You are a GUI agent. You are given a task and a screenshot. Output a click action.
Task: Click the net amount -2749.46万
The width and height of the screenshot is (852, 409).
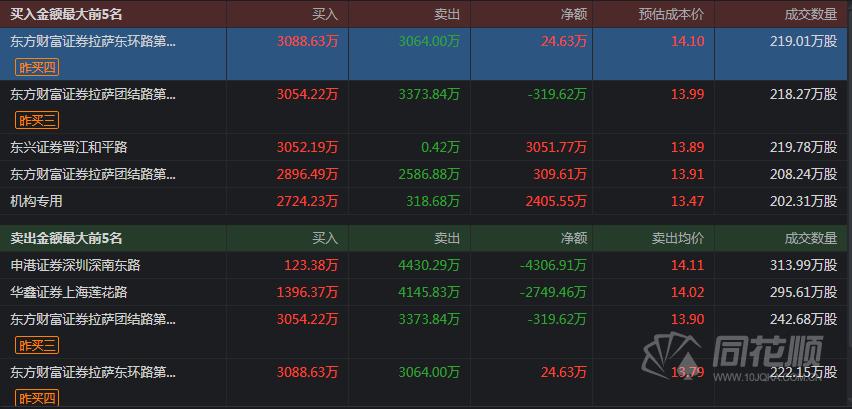554,292
